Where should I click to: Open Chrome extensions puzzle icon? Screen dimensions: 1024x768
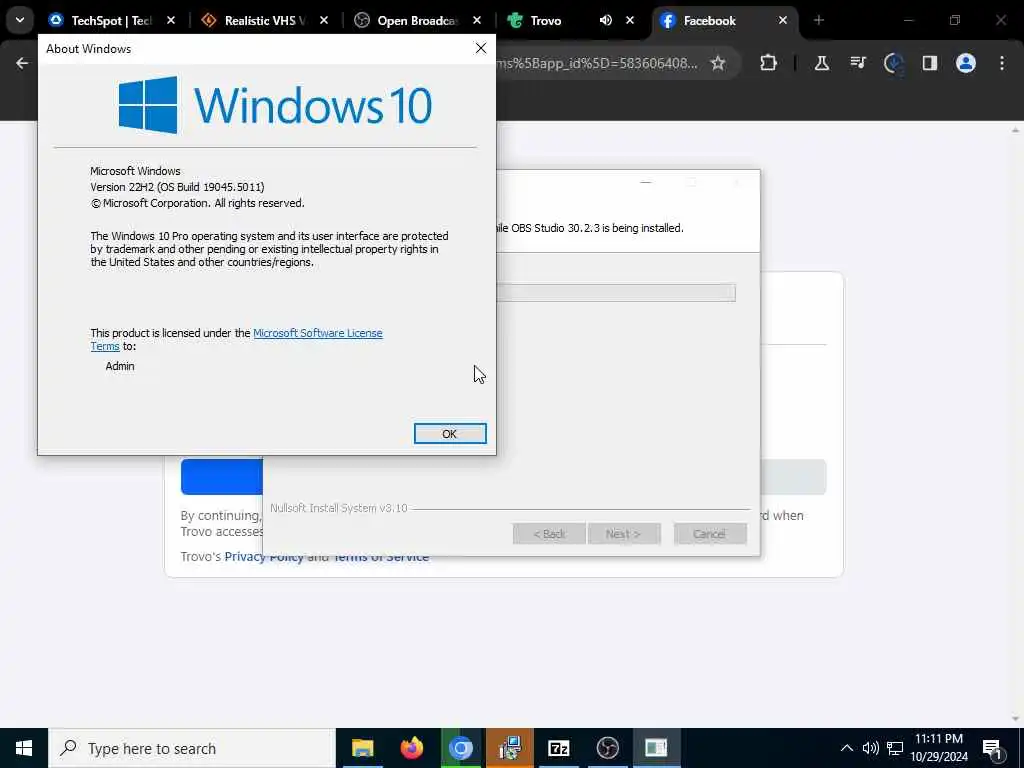[769, 63]
